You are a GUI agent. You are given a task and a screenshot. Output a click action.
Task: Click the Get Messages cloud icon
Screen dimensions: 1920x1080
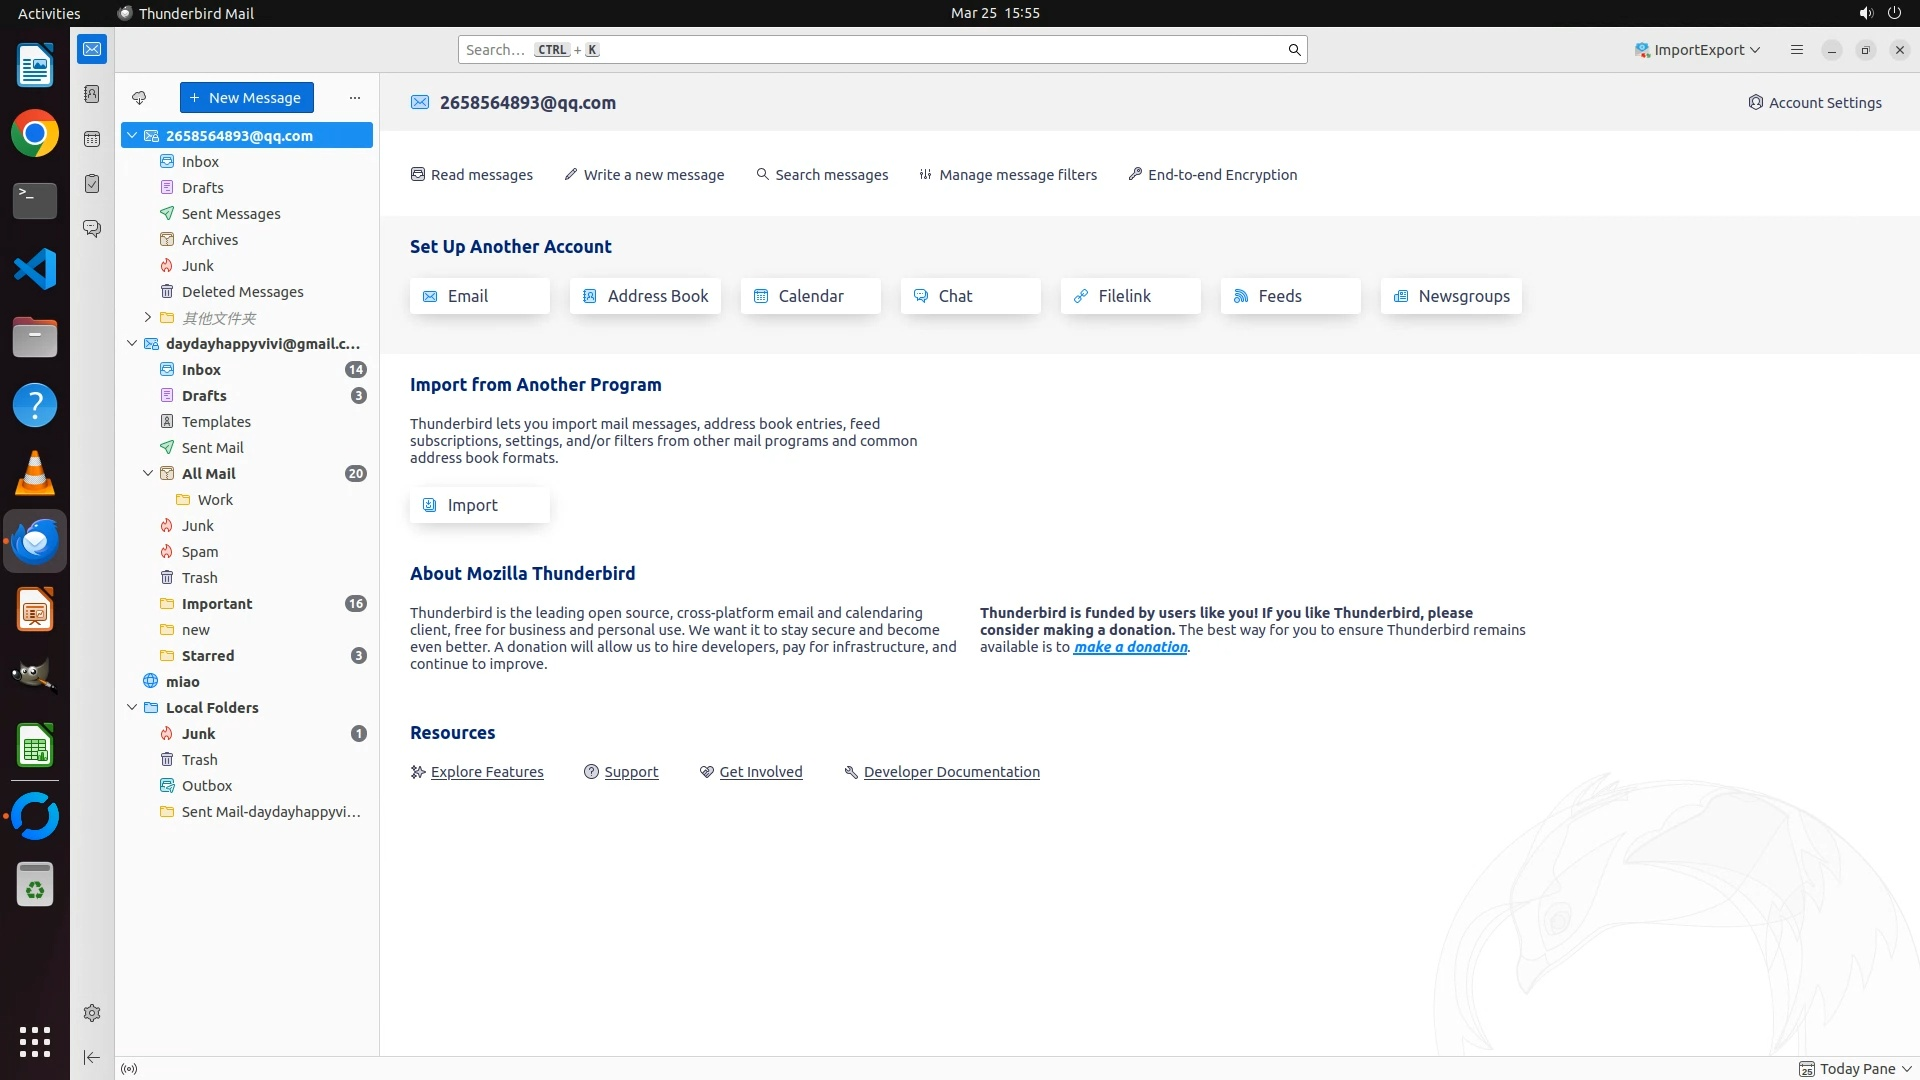[x=139, y=98]
